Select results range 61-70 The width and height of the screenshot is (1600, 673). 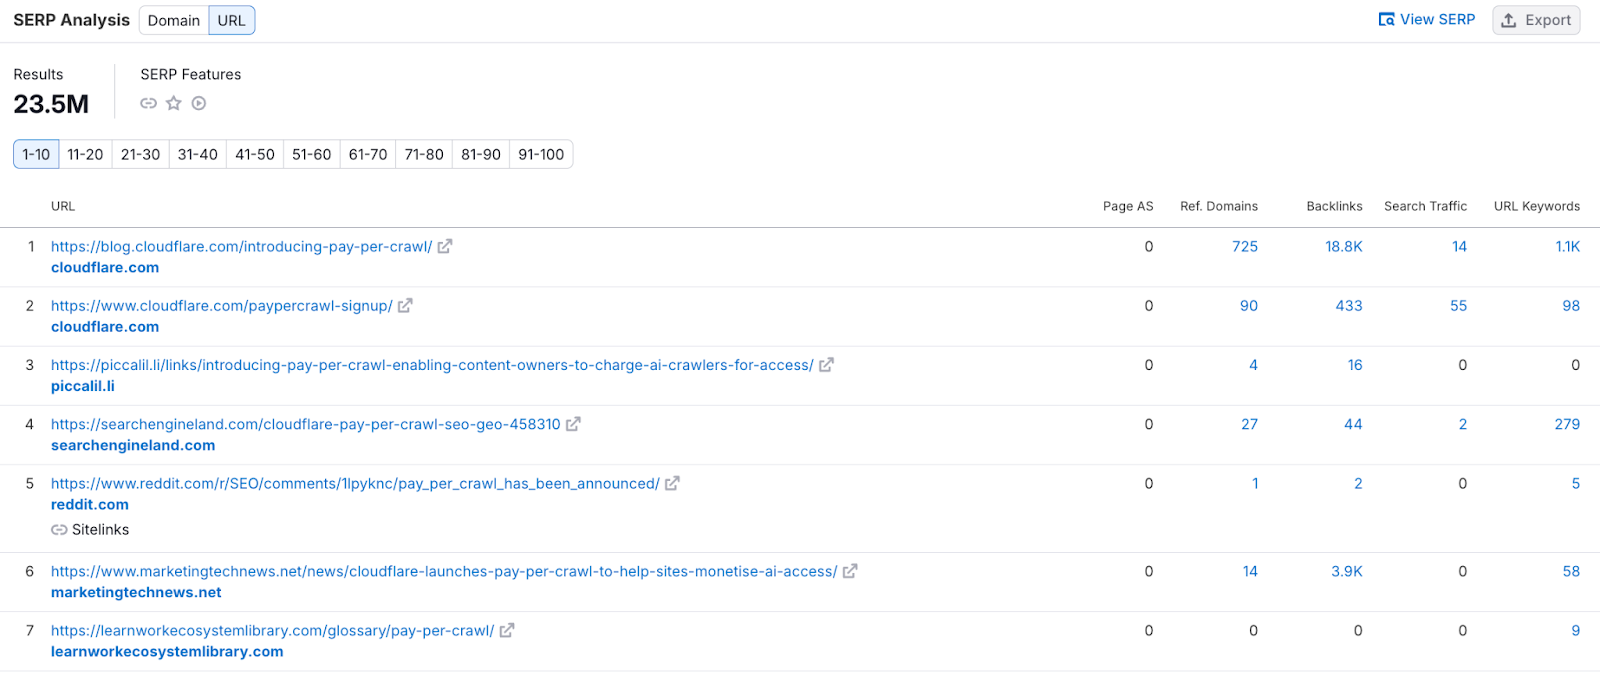click(368, 154)
